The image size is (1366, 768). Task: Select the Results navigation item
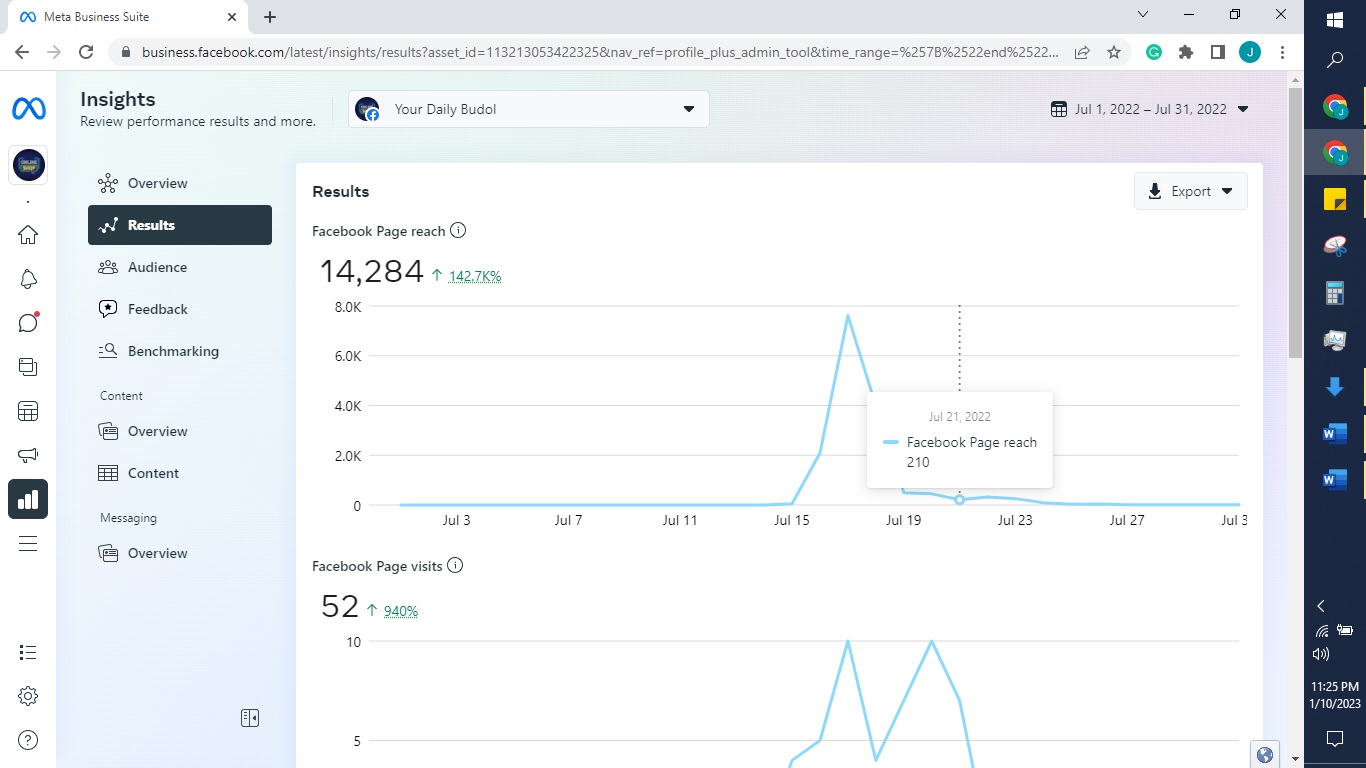tap(180, 225)
